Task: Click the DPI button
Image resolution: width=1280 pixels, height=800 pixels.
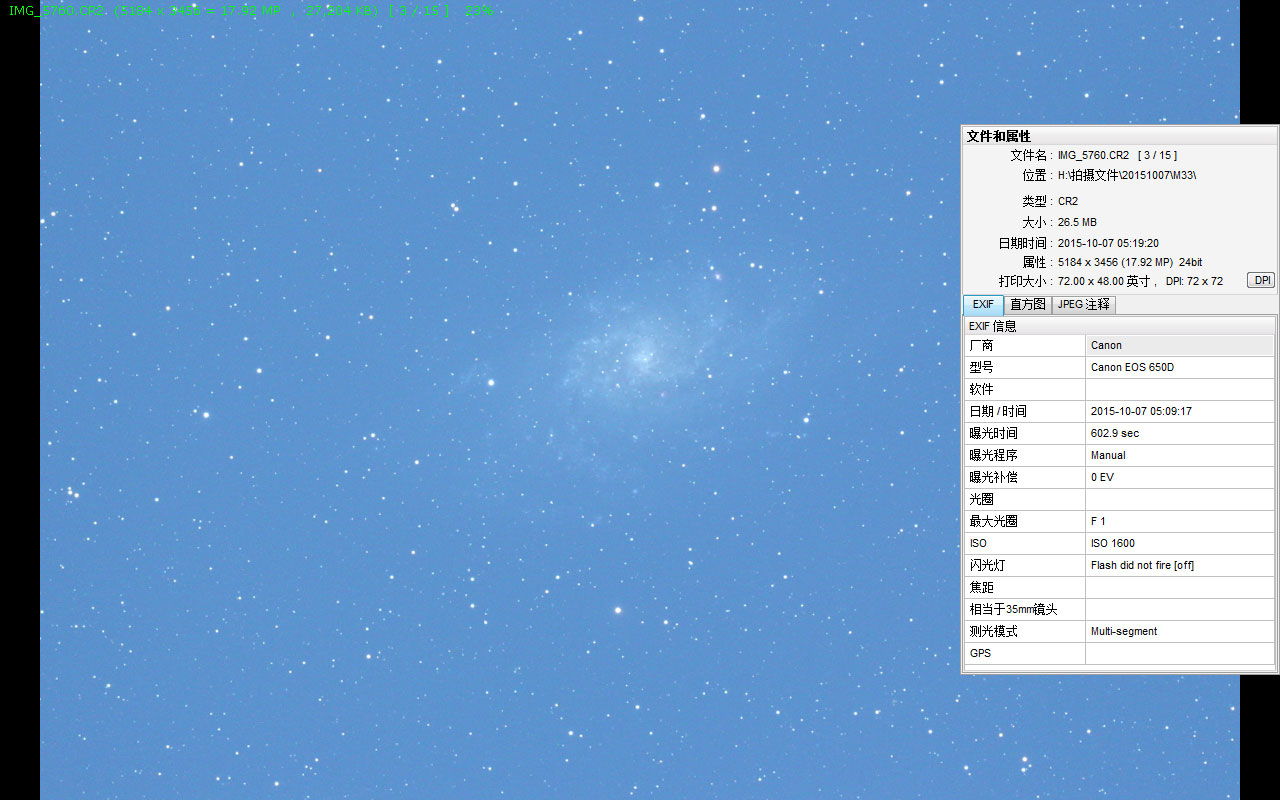Action: [1261, 280]
